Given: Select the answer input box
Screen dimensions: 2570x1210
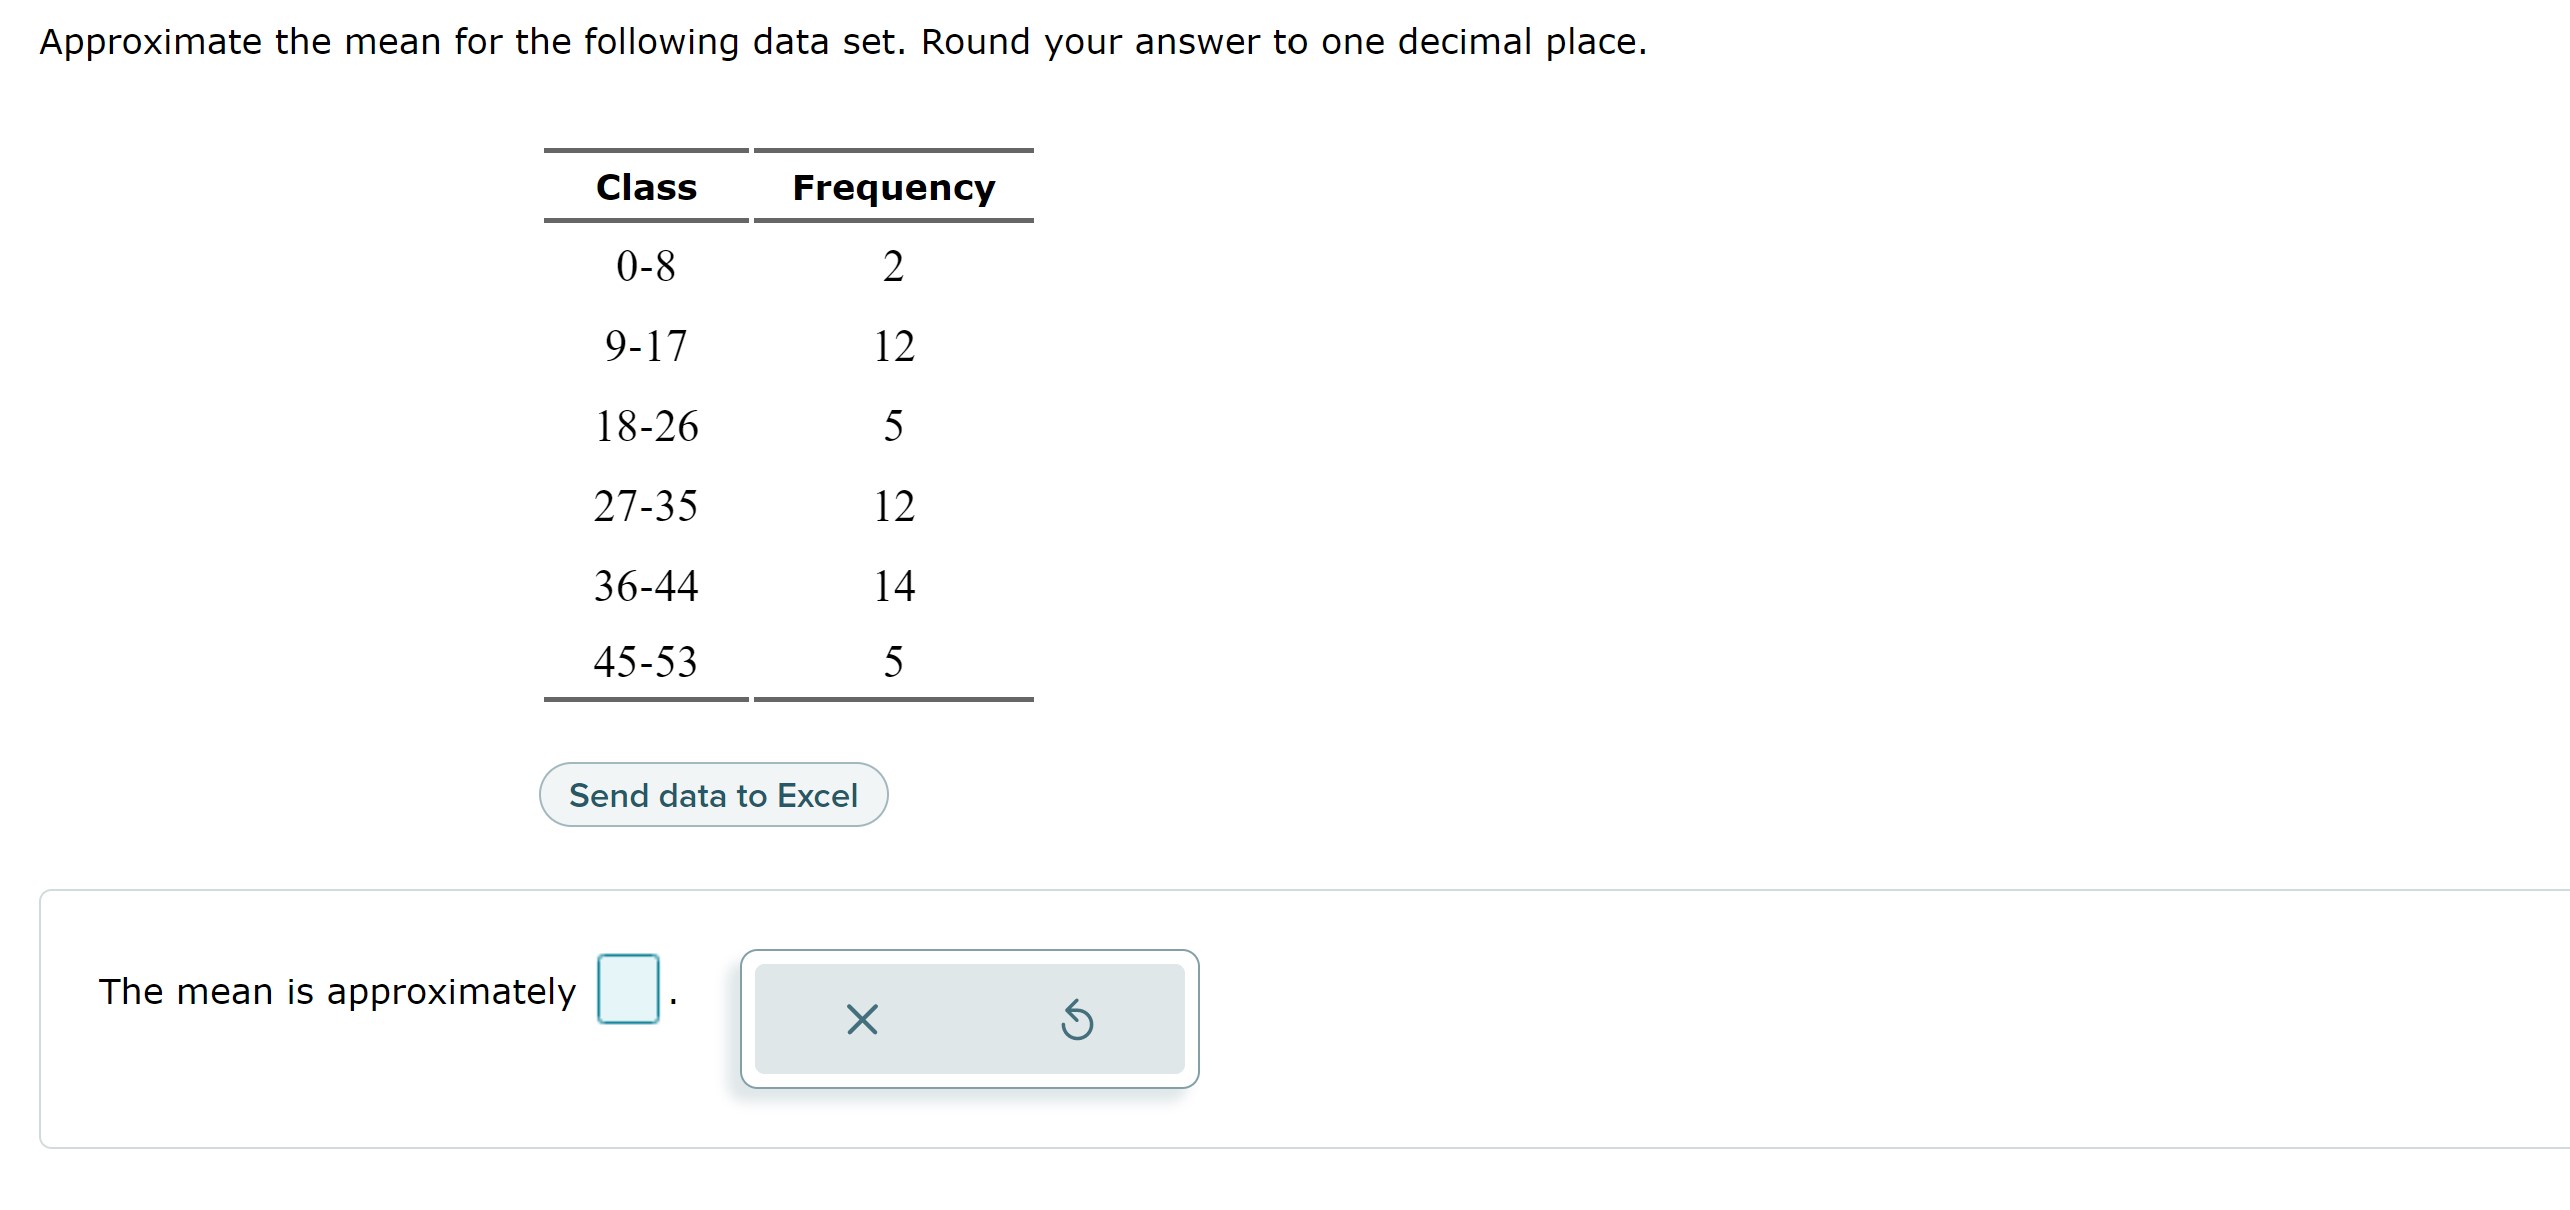Looking at the screenshot, I should (x=628, y=990).
